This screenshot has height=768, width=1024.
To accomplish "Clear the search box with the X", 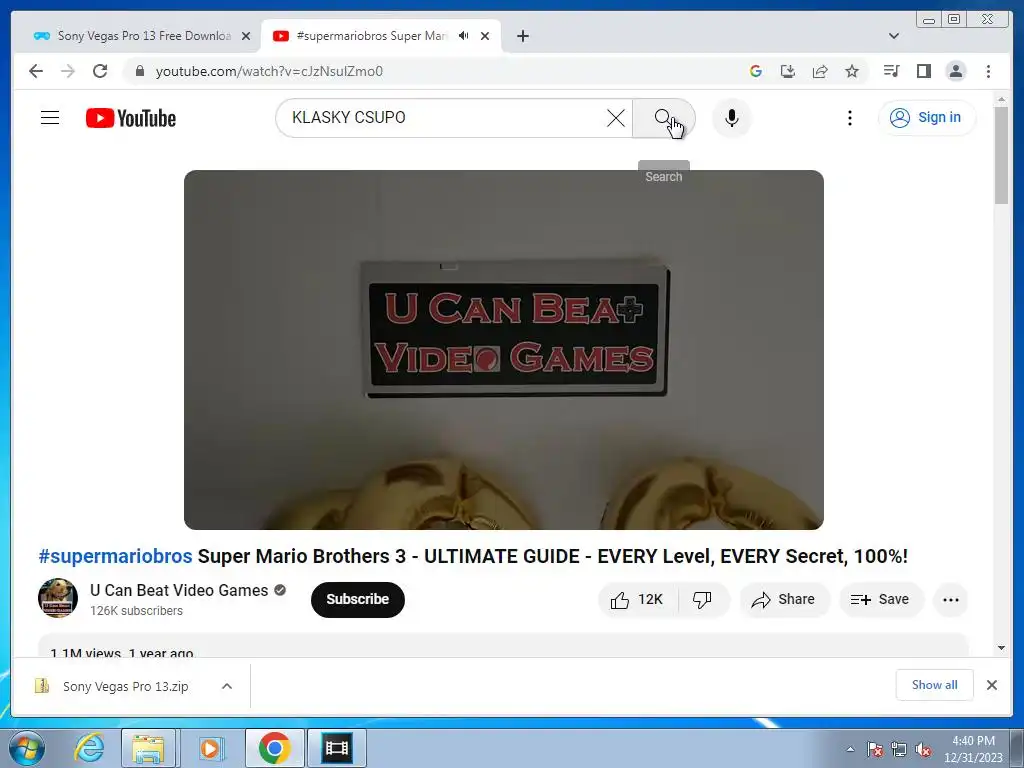I will click(x=615, y=118).
